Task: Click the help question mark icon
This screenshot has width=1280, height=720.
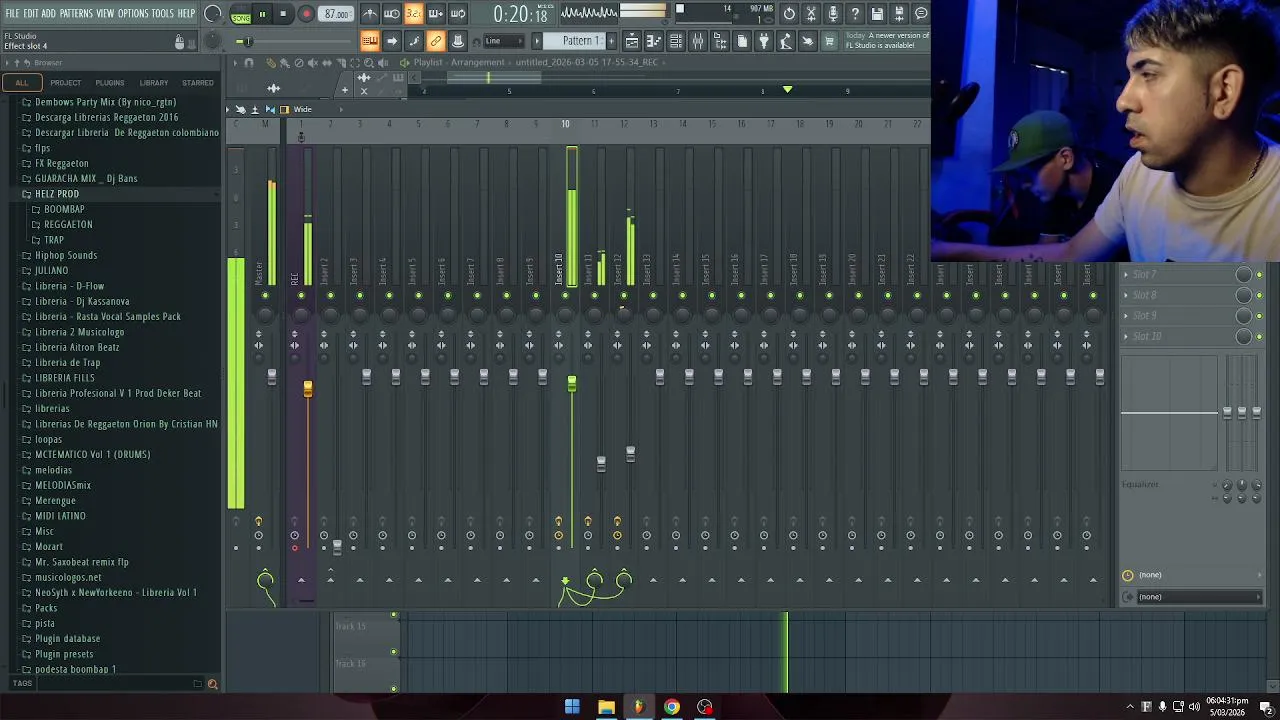Action: 855,14
